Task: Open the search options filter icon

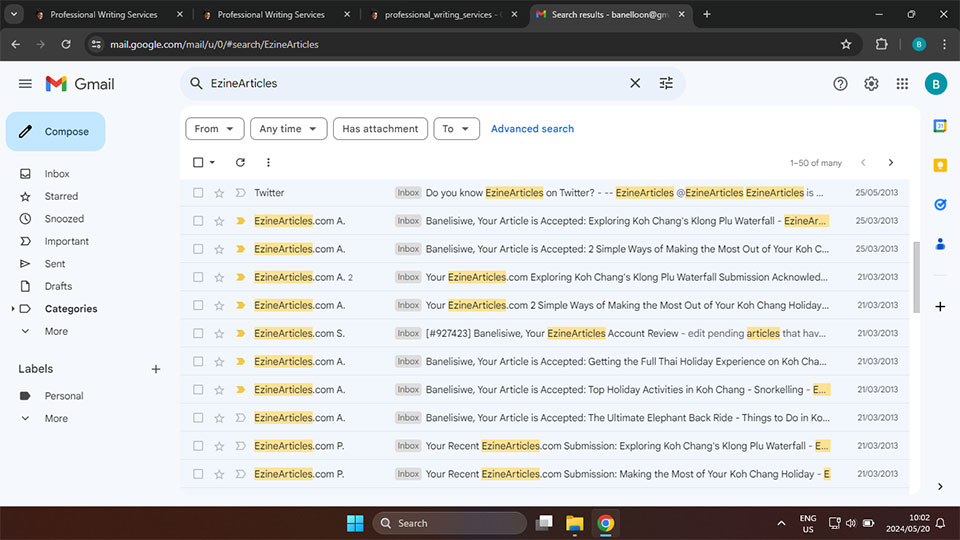Action: [666, 84]
